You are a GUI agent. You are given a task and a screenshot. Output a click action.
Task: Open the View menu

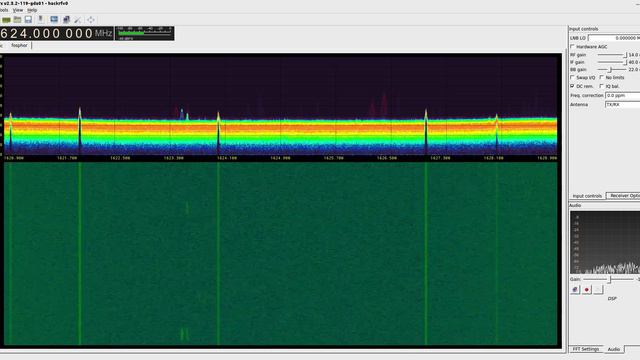pyautogui.click(x=18, y=10)
